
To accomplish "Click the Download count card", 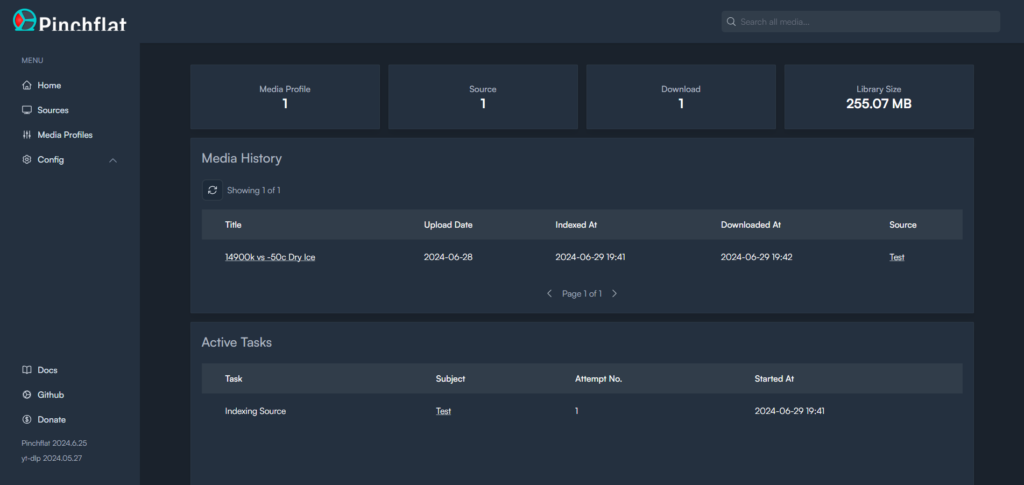I will [x=680, y=97].
